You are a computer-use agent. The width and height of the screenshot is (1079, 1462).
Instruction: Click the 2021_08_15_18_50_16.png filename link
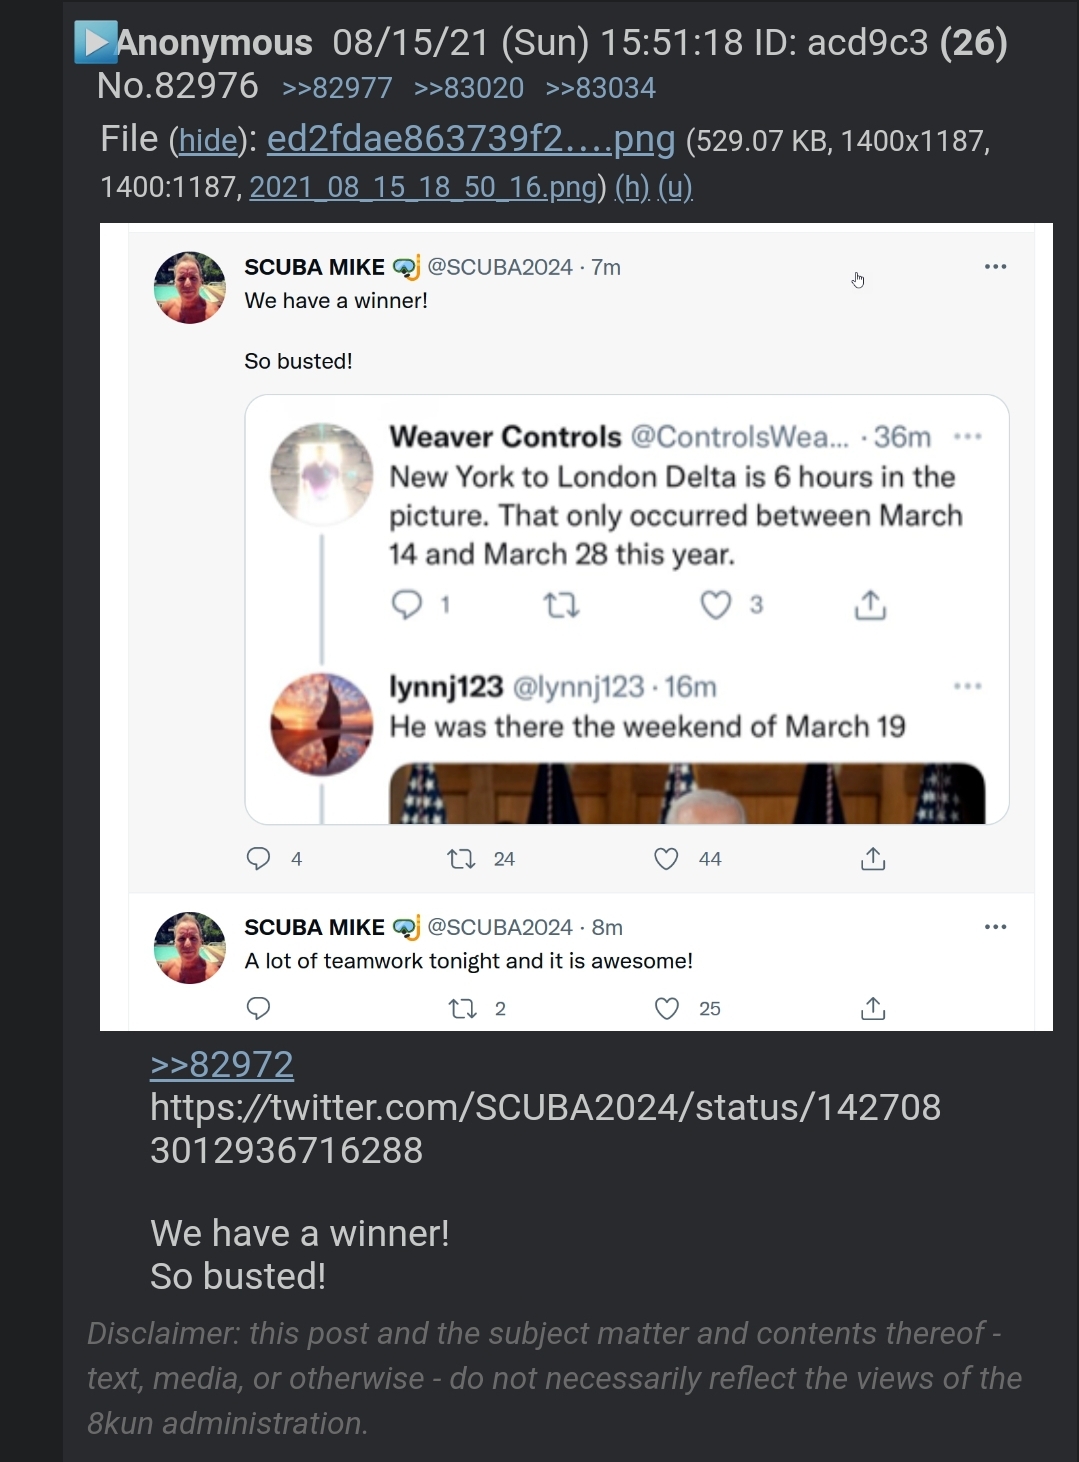[423, 187]
